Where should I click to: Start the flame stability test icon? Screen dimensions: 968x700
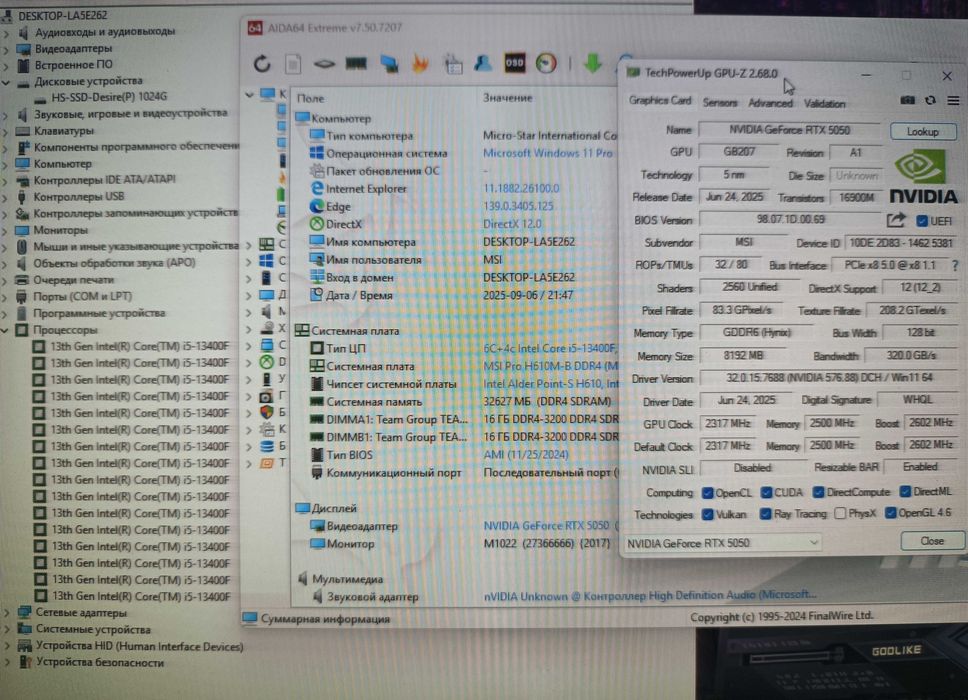(x=420, y=64)
